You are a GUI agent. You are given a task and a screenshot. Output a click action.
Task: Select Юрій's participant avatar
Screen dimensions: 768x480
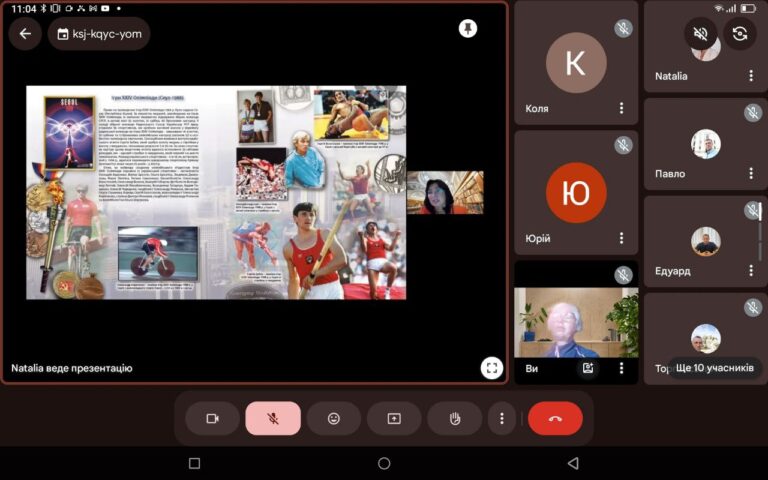(x=576, y=192)
